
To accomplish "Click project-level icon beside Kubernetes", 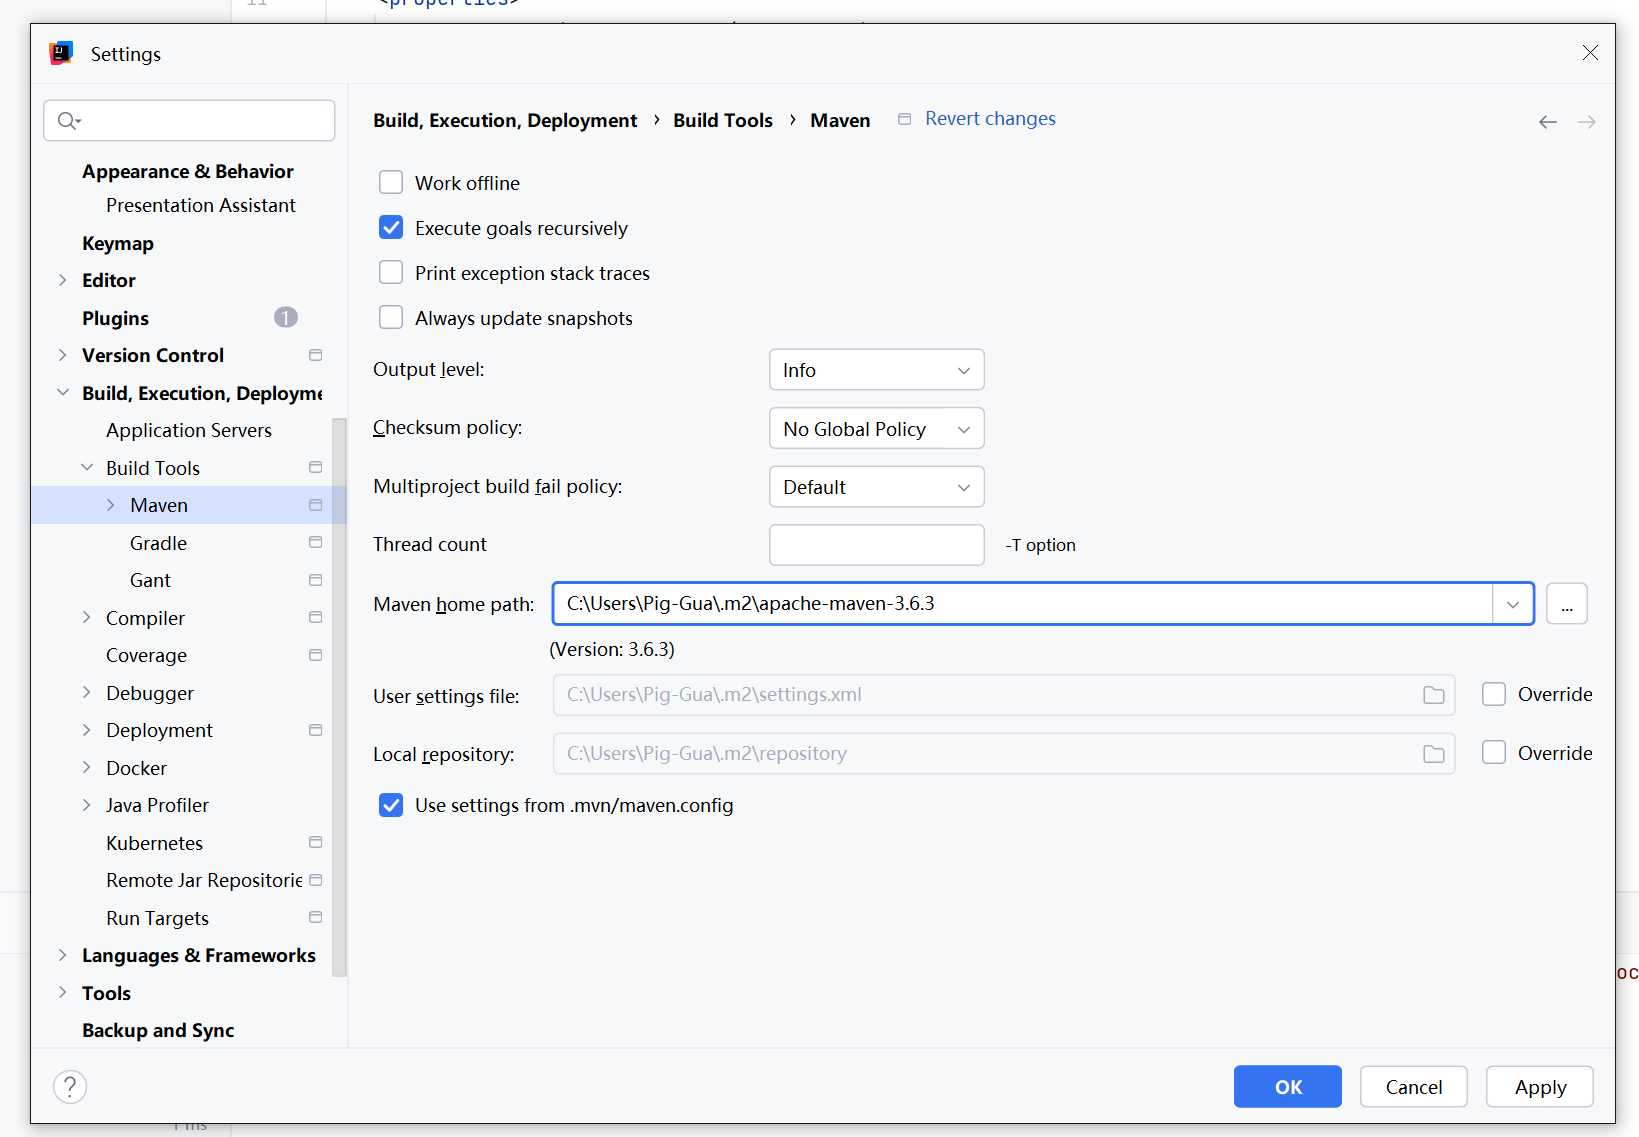I will [316, 842].
